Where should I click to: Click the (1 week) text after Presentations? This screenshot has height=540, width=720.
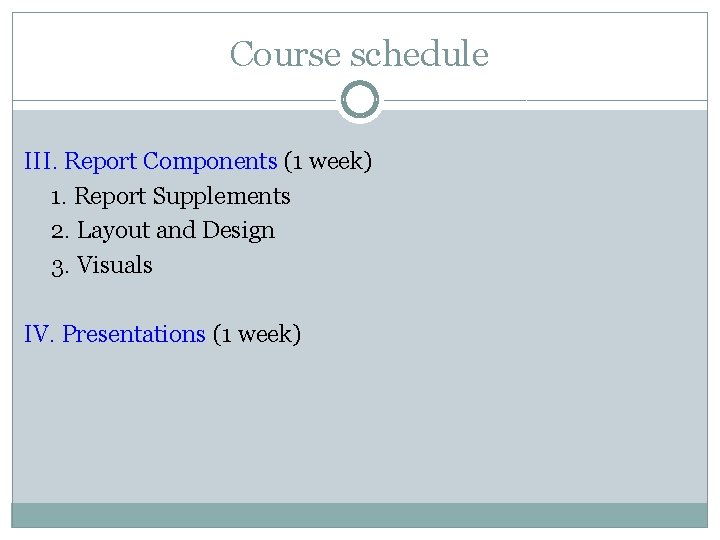coord(257,334)
